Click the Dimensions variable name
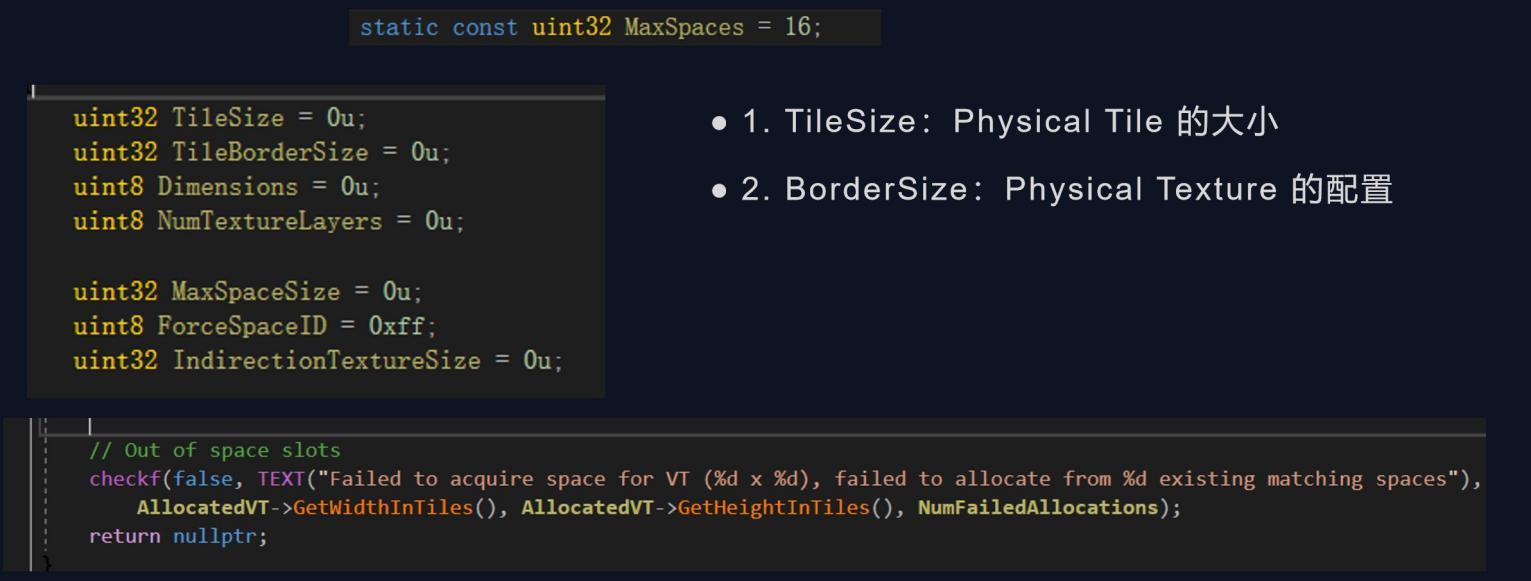Viewport: 1531px width, 581px height. tap(227, 187)
